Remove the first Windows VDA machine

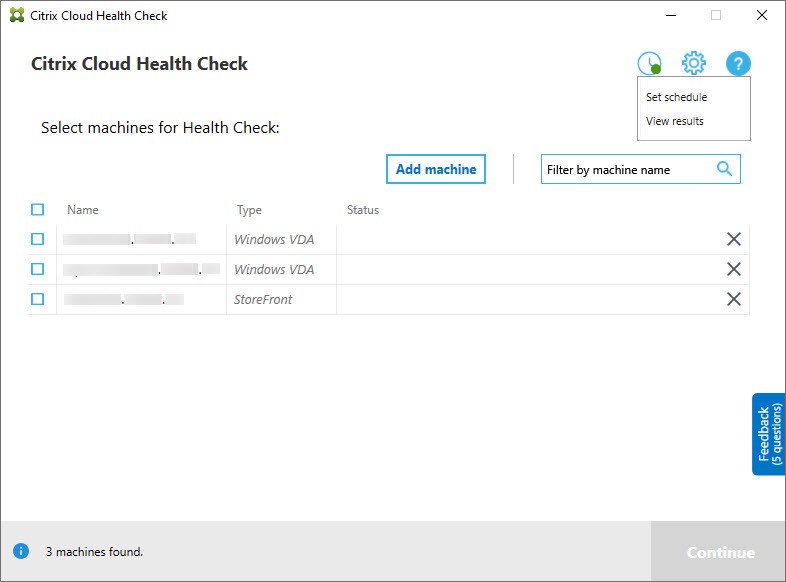point(733,239)
